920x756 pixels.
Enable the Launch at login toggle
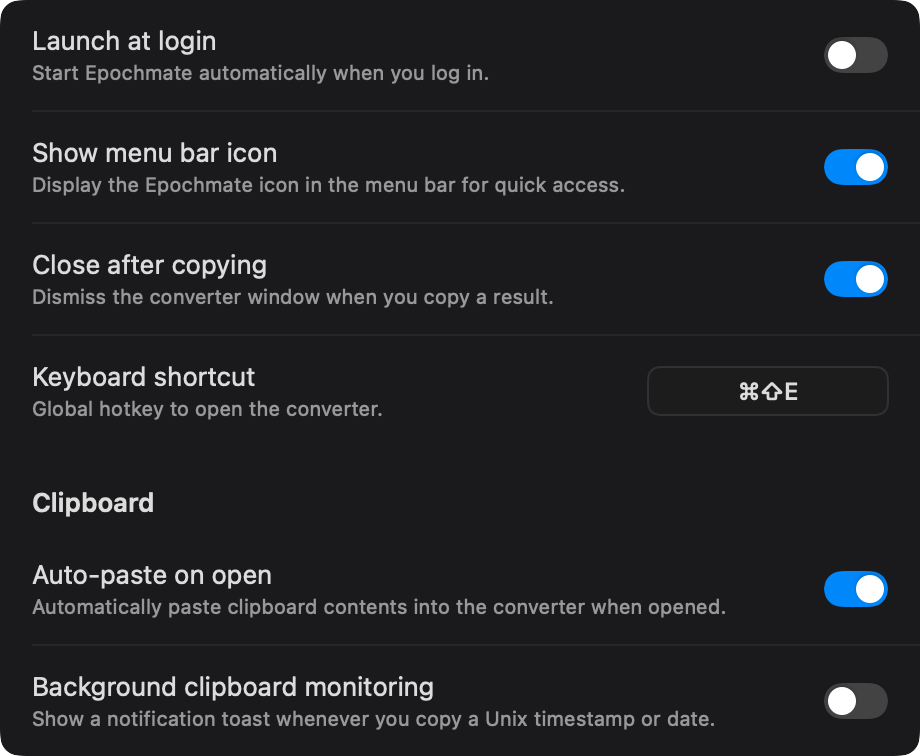point(856,56)
